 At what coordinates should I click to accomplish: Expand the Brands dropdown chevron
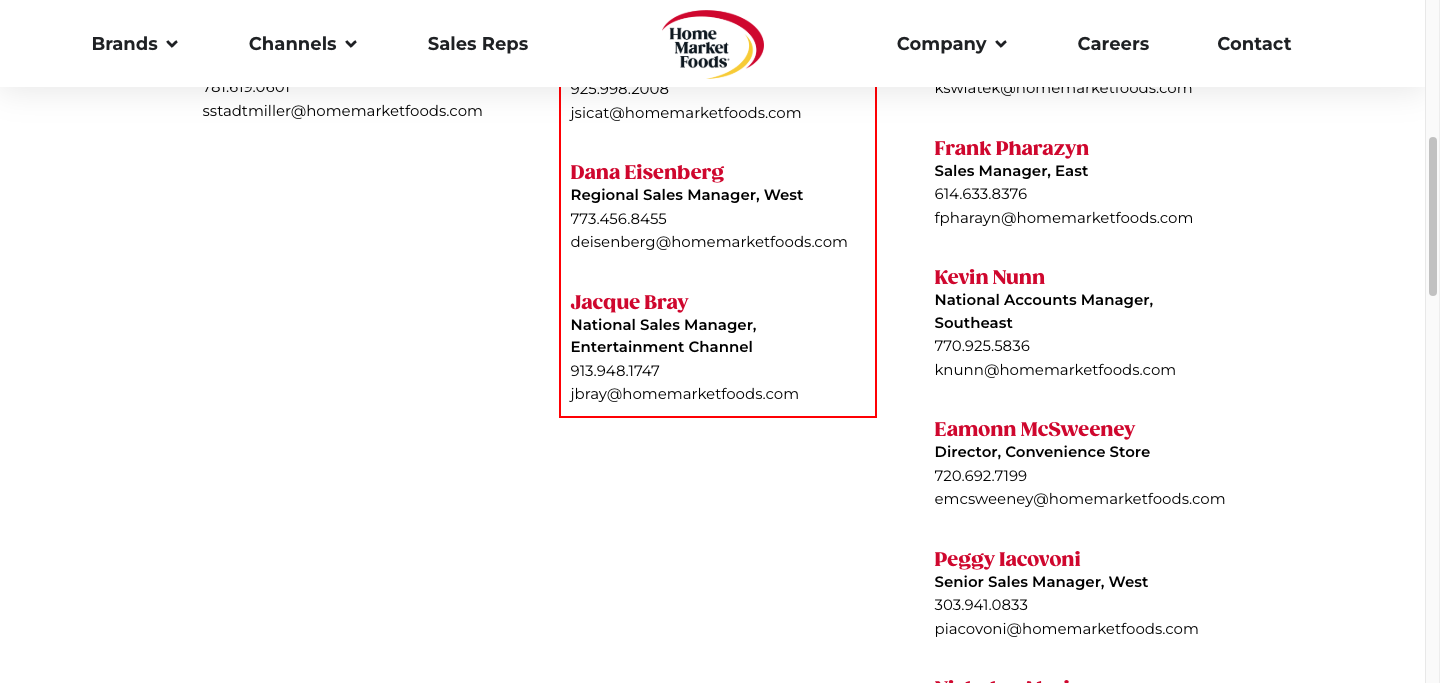click(x=172, y=44)
